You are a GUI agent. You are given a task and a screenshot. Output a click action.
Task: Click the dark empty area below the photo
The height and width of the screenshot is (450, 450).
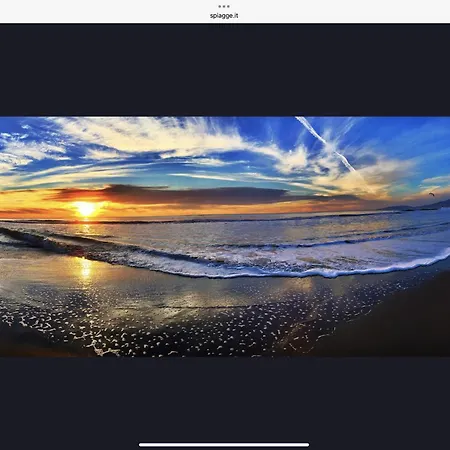225,398
